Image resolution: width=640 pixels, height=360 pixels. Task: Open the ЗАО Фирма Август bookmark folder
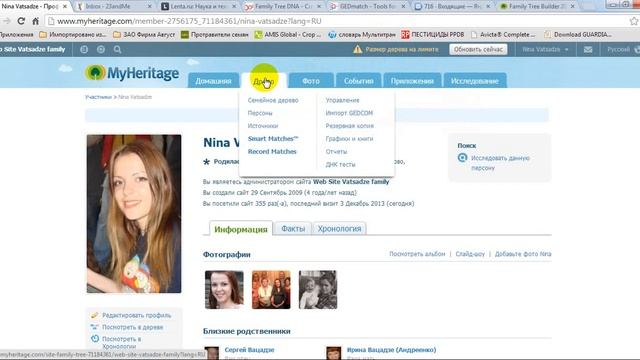click(144, 35)
